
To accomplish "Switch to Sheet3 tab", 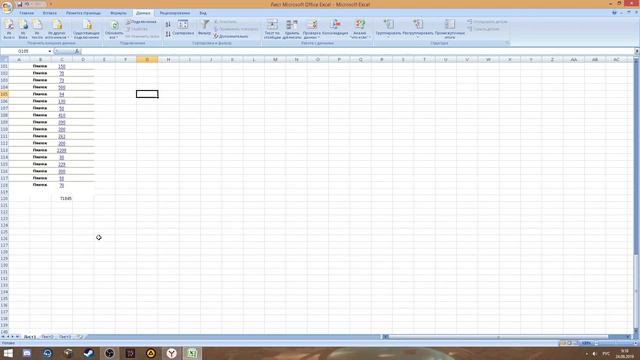I will click(65, 337).
